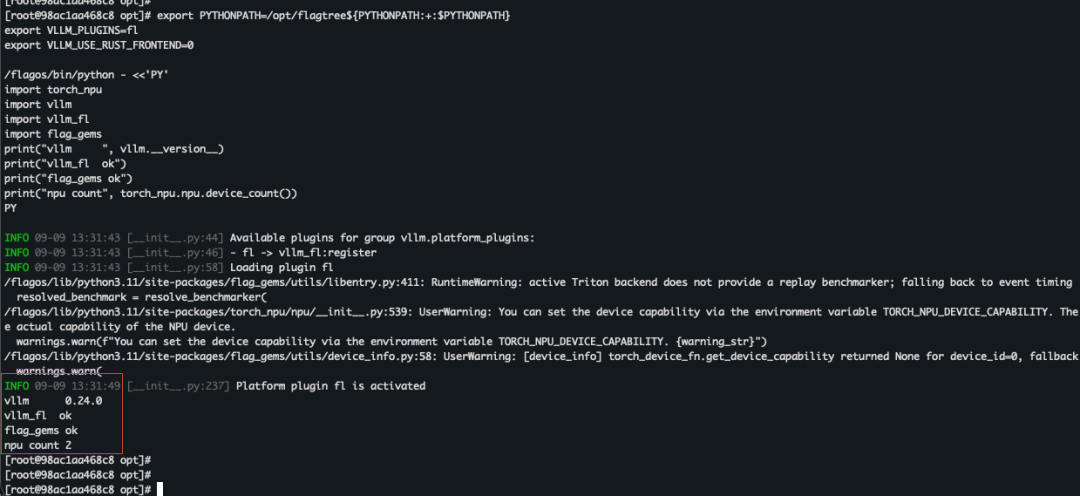Click the terminal cursor at the last prompt
Viewport: 1080px width, 496px height.
click(160, 489)
